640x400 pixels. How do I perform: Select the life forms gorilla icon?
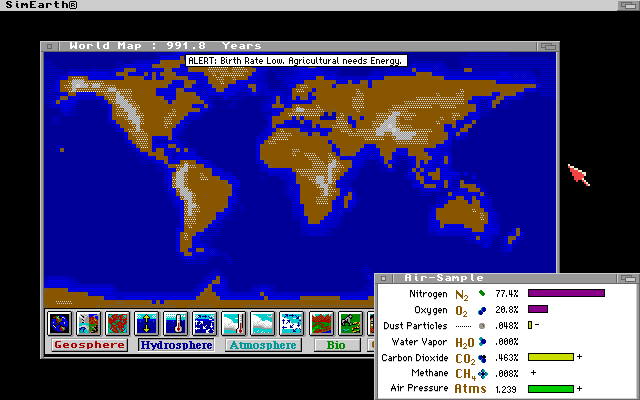click(350, 323)
